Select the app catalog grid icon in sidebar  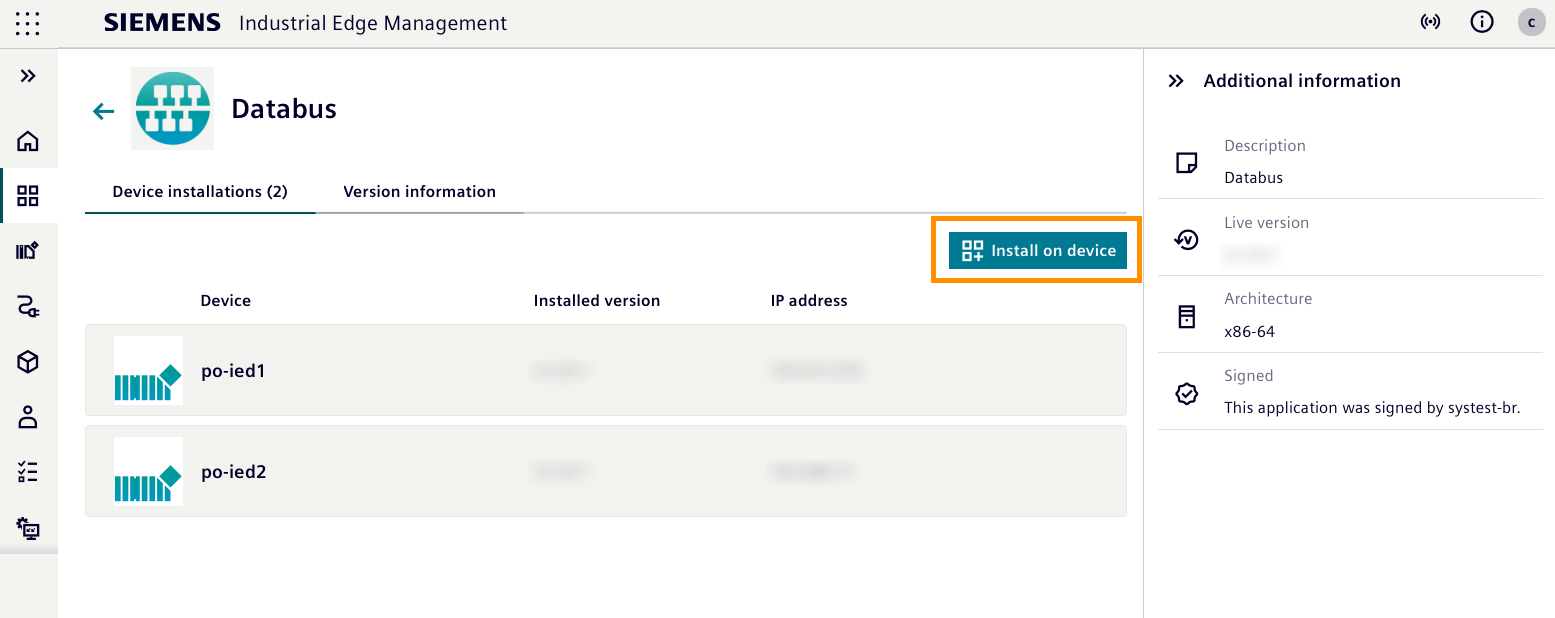(29, 196)
